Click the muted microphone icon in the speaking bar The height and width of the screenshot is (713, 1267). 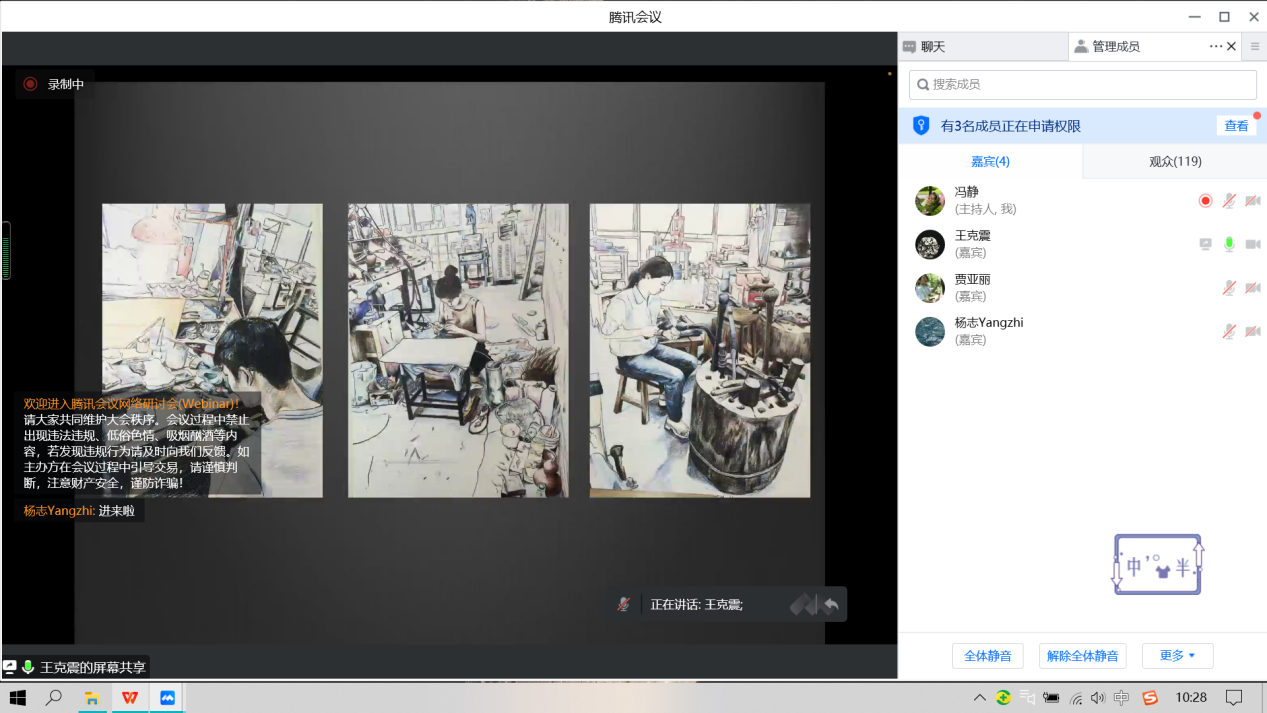pyautogui.click(x=624, y=604)
